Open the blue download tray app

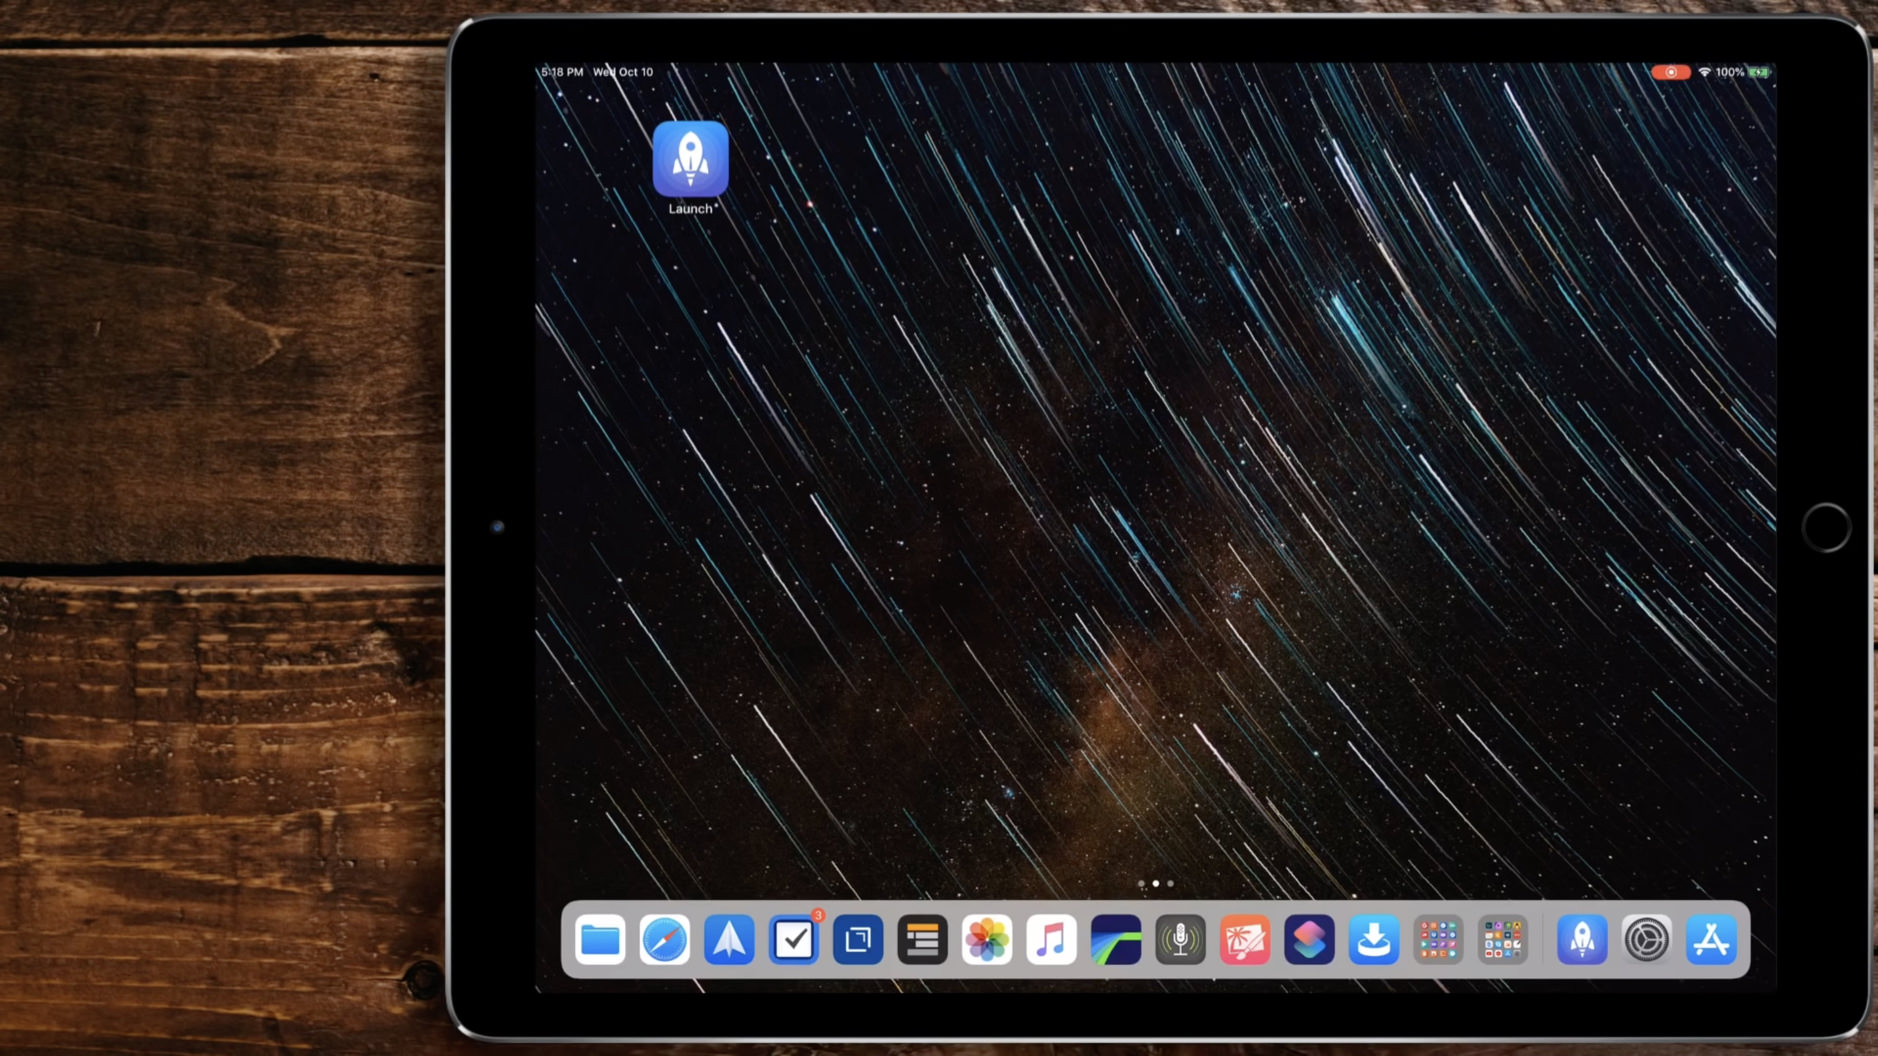coord(1374,940)
